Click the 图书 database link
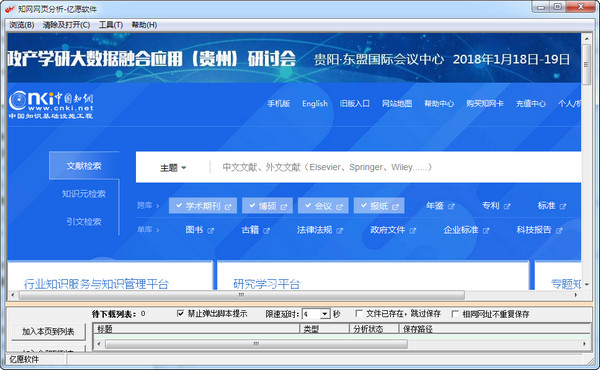Viewport: 600px width, 370px height. point(194,230)
